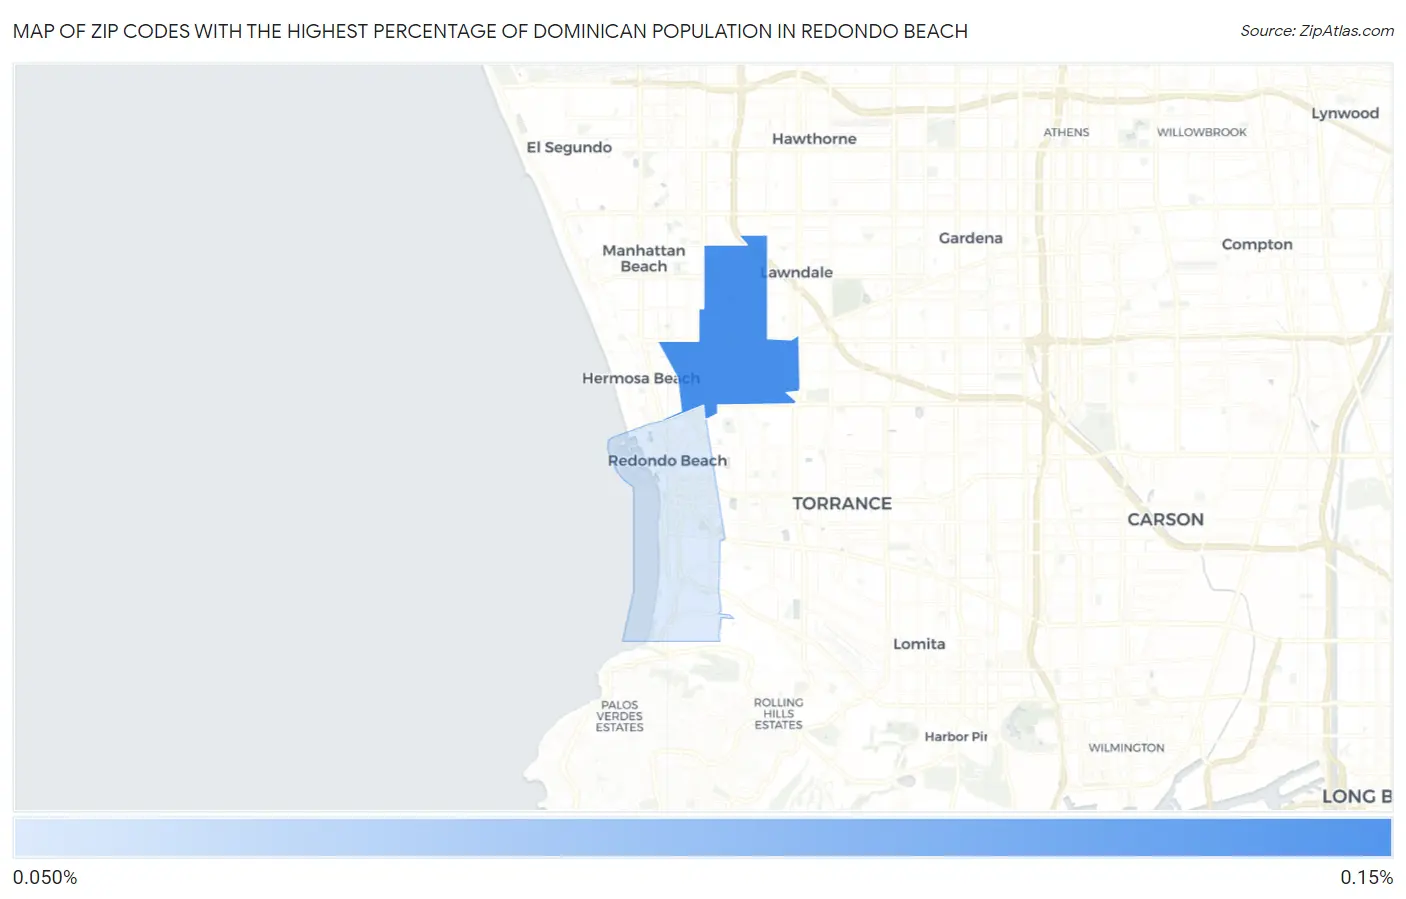Click the Source: ZipAtlas.com text
Screen dimensions: 1406x899
1317,31
